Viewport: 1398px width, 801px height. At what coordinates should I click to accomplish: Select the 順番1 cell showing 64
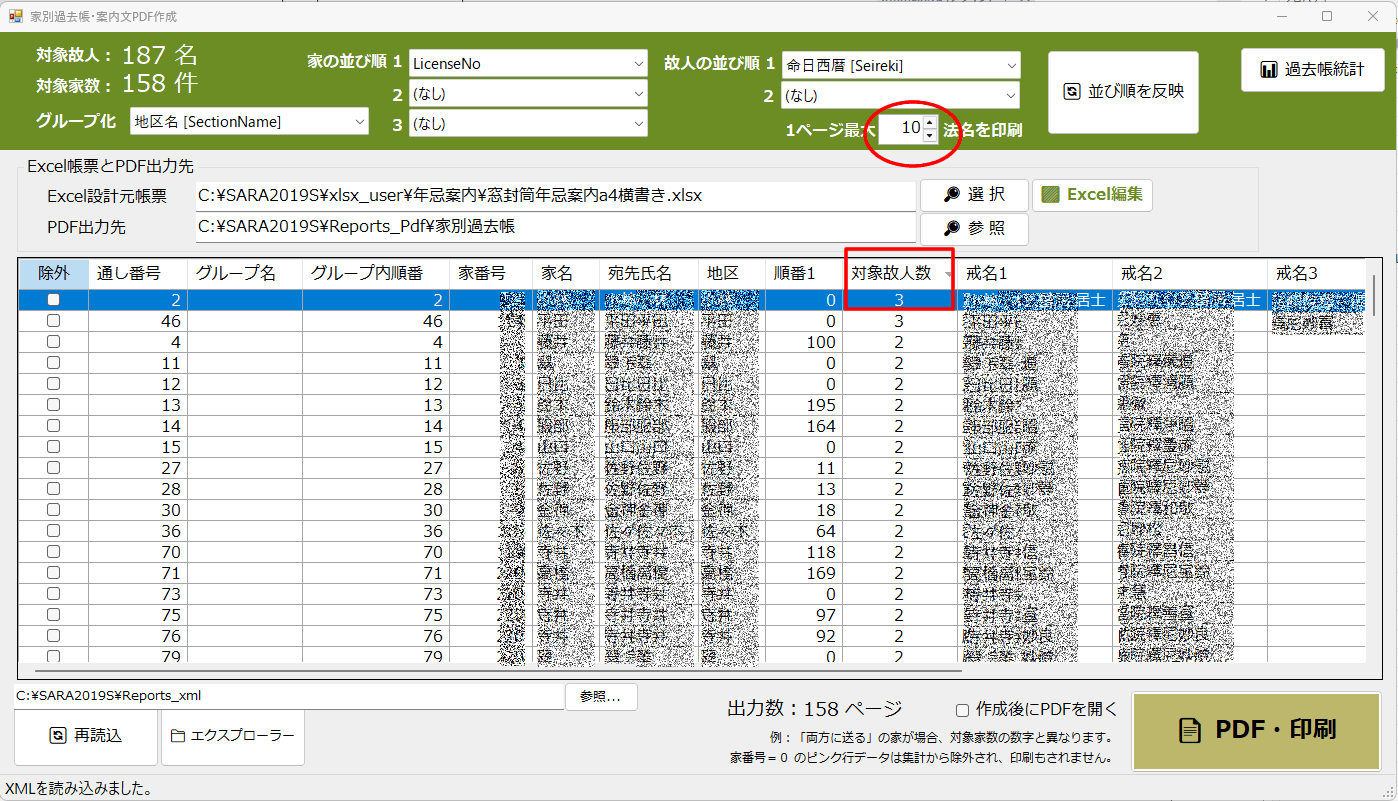point(804,531)
